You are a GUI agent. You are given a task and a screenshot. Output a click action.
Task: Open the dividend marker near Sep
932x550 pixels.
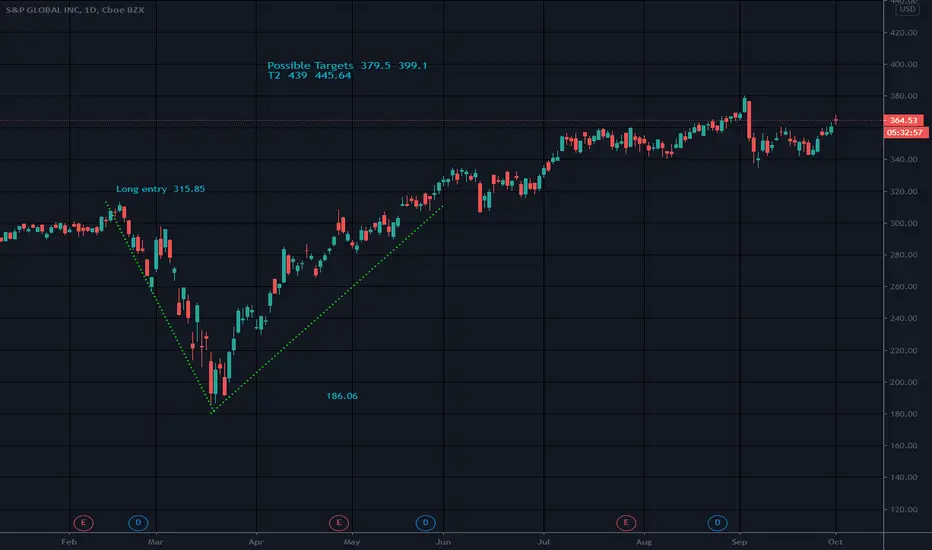pyautogui.click(x=717, y=523)
